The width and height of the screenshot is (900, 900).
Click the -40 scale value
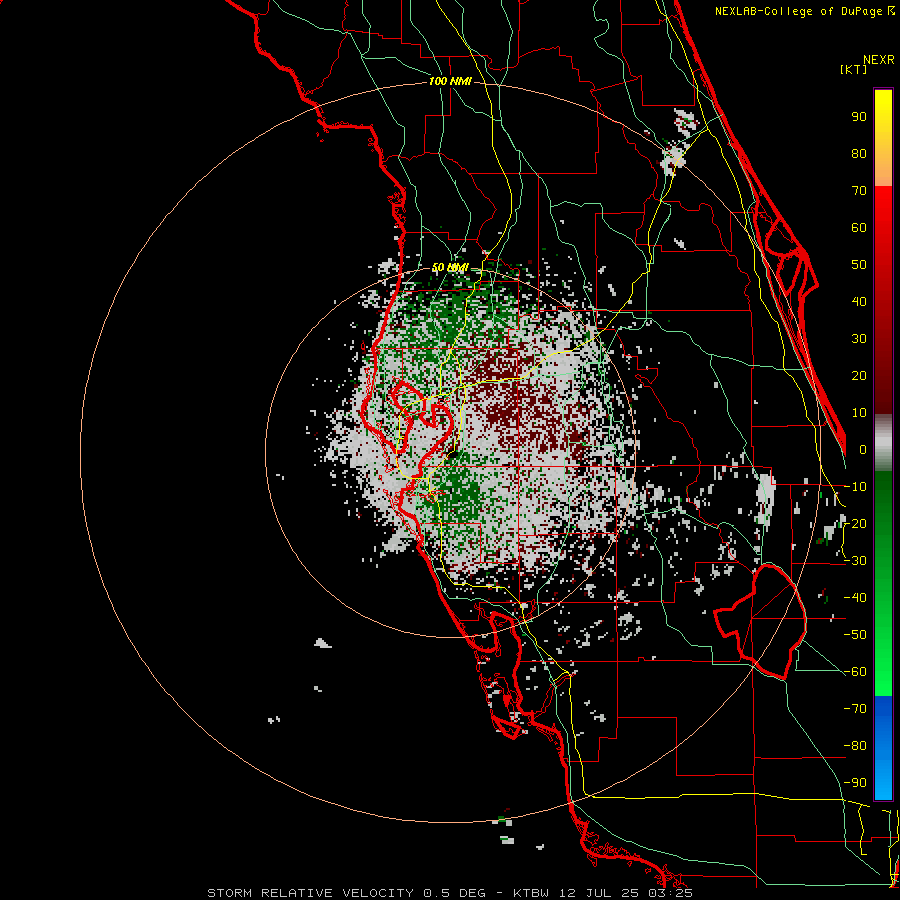855,598
